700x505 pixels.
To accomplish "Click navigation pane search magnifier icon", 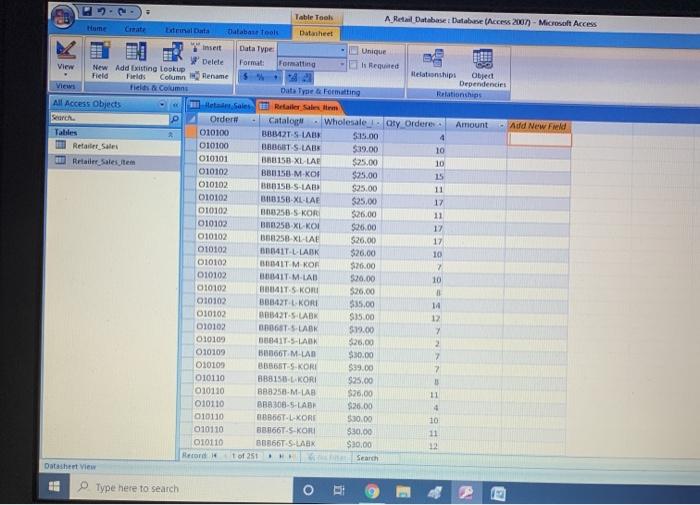I will point(175,119).
